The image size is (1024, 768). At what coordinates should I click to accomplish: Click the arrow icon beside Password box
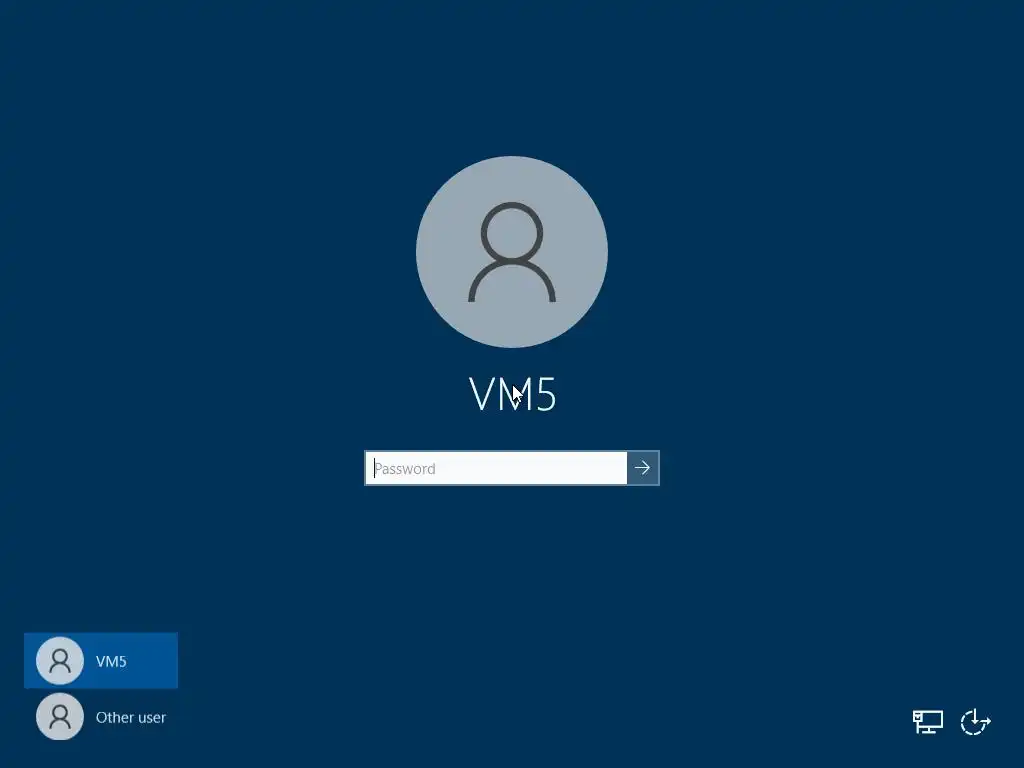tap(643, 468)
